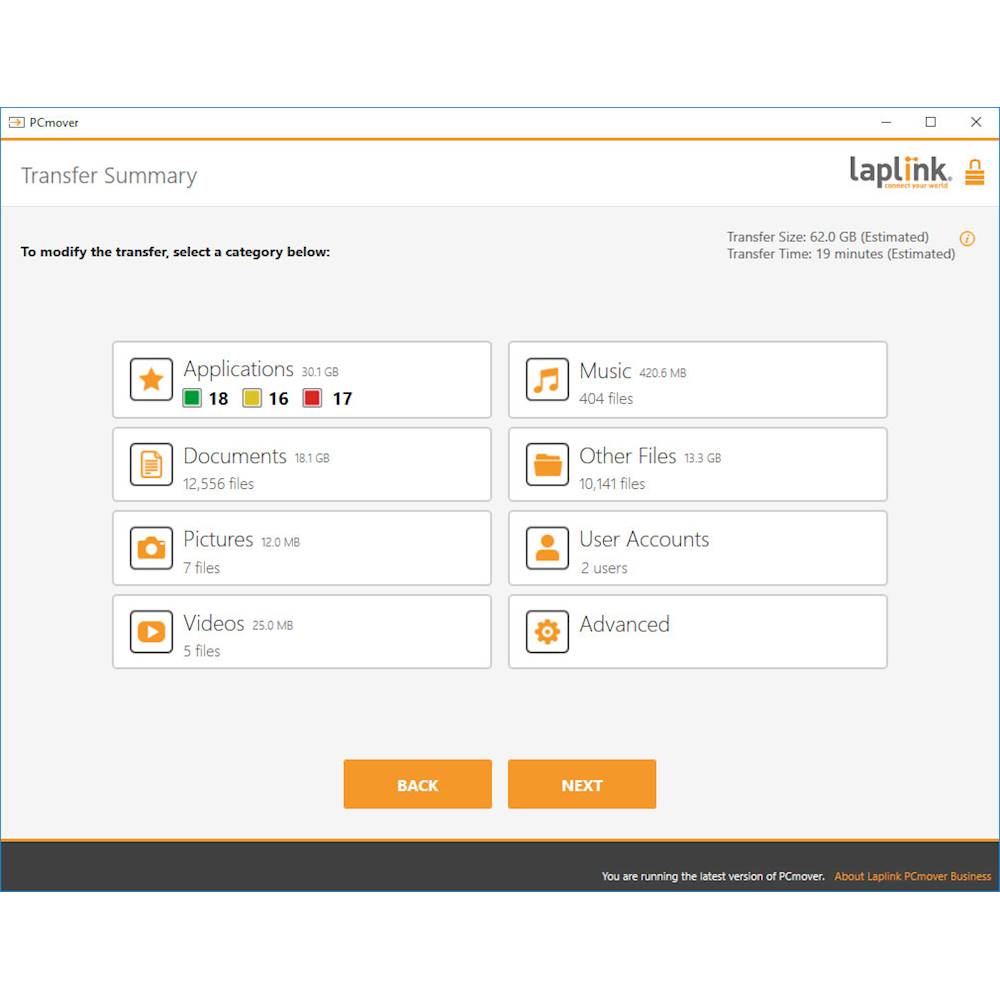Open the Pictures category title
The image size is (1000, 1000).
click(218, 540)
